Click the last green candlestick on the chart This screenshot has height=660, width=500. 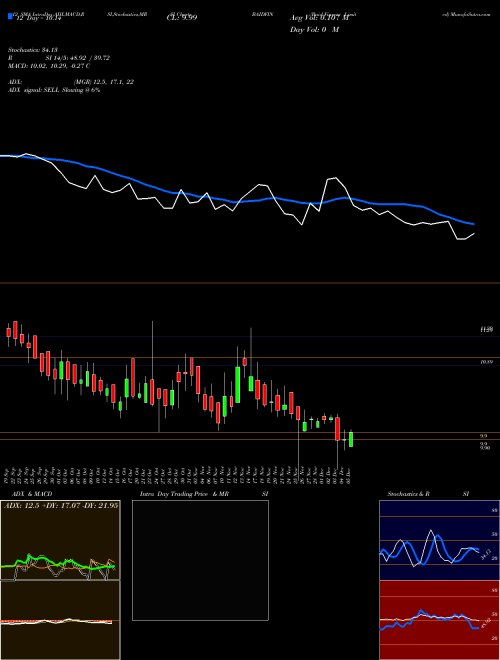pos(351,439)
